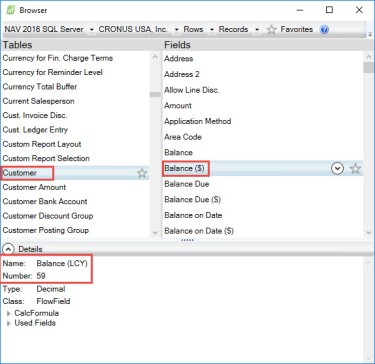Image resolution: width=375 pixels, height=364 pixels.
Task: Click Tables list scroll down arrow
Action: click(155, 232)
